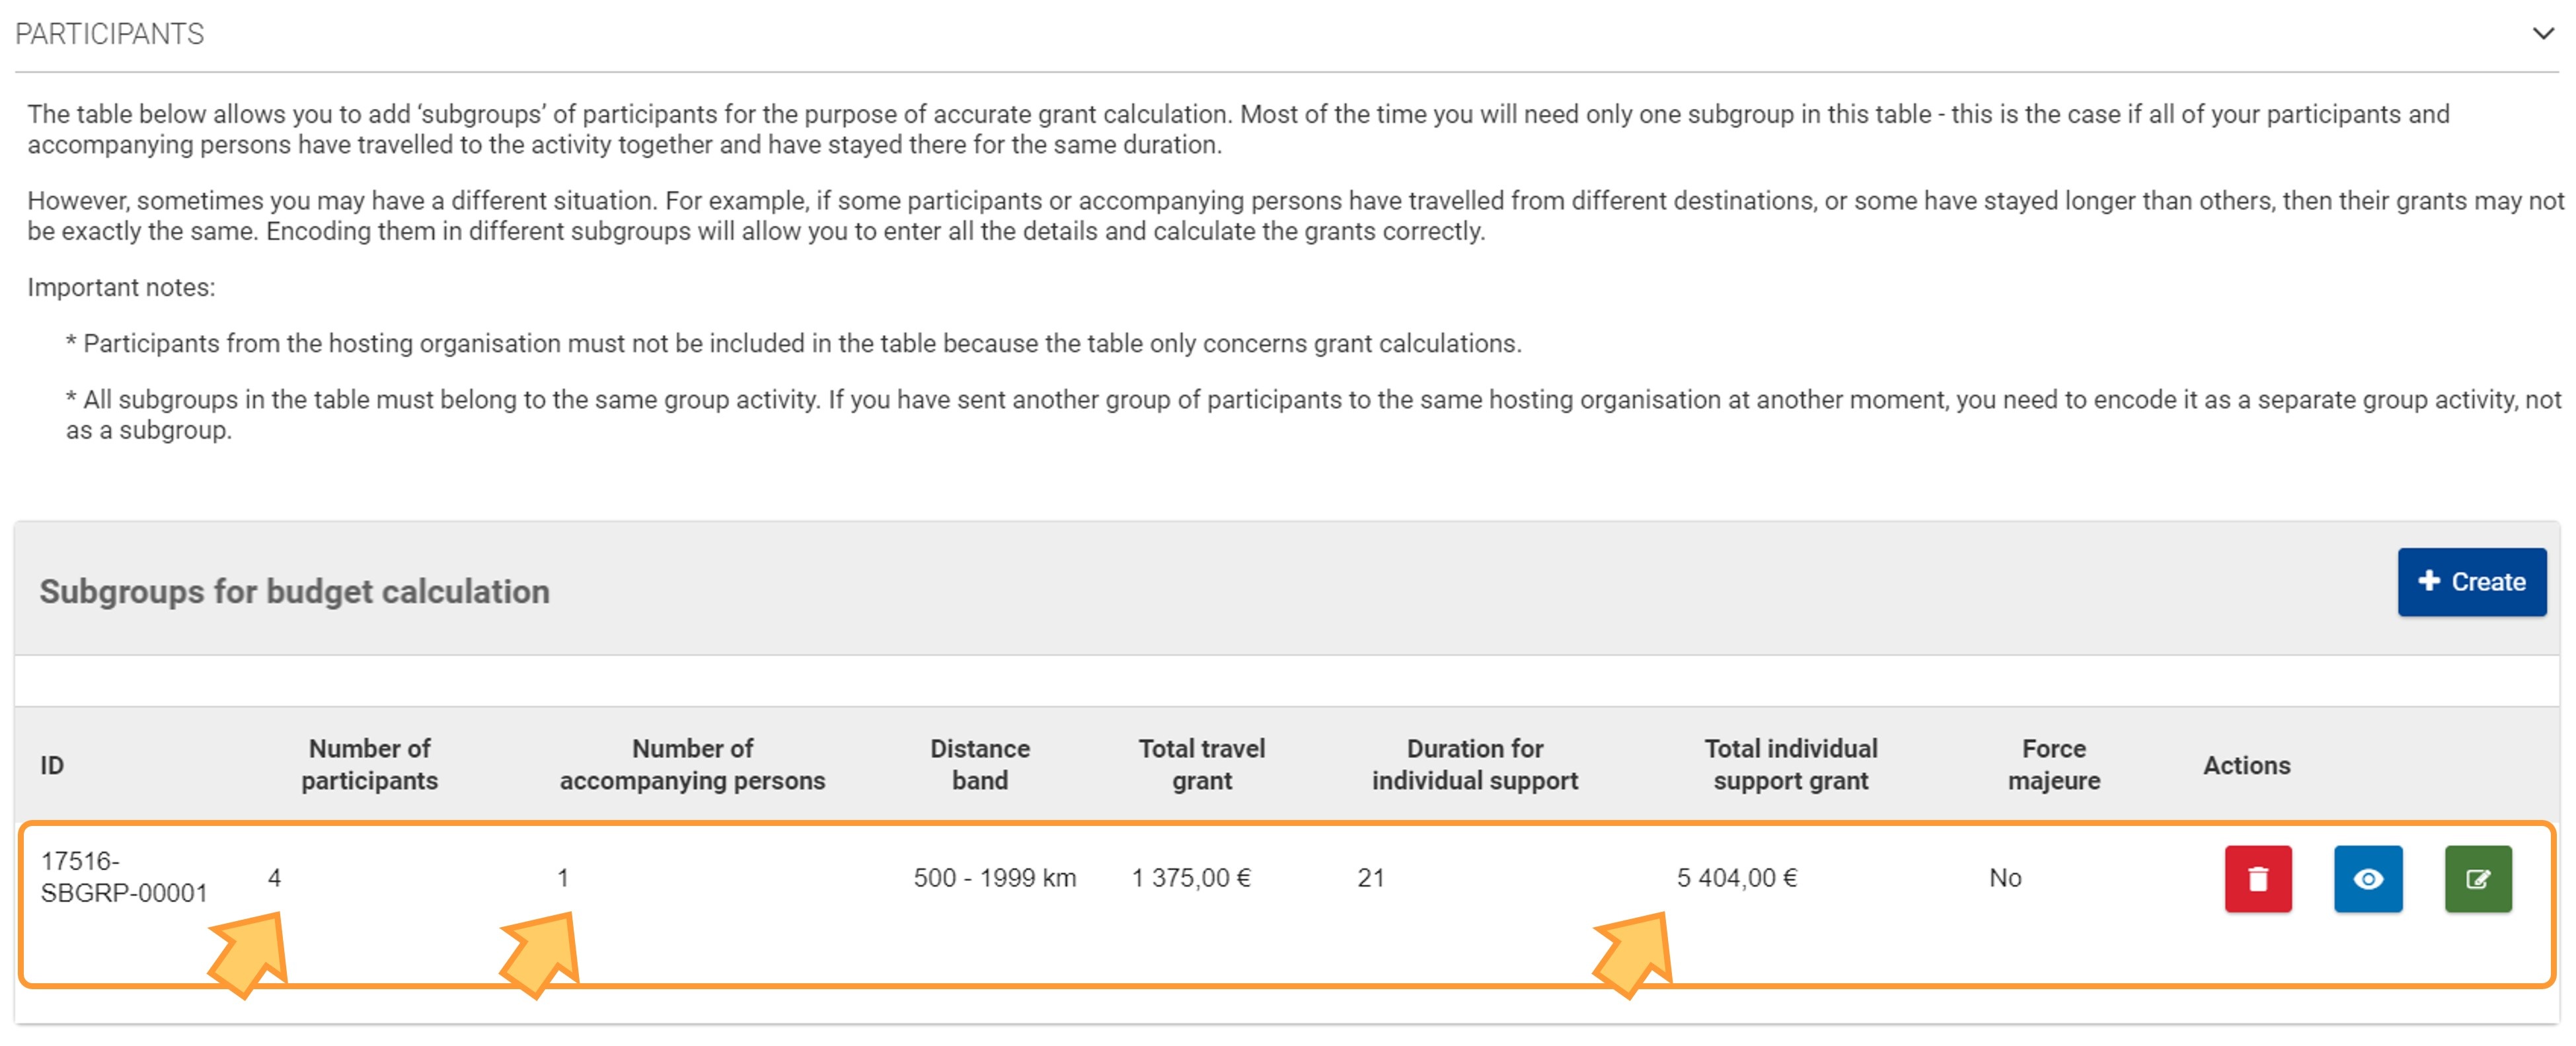View subgroup details with blue eye icon
2576x1046 pixels.
click(x=2367, y=879)
